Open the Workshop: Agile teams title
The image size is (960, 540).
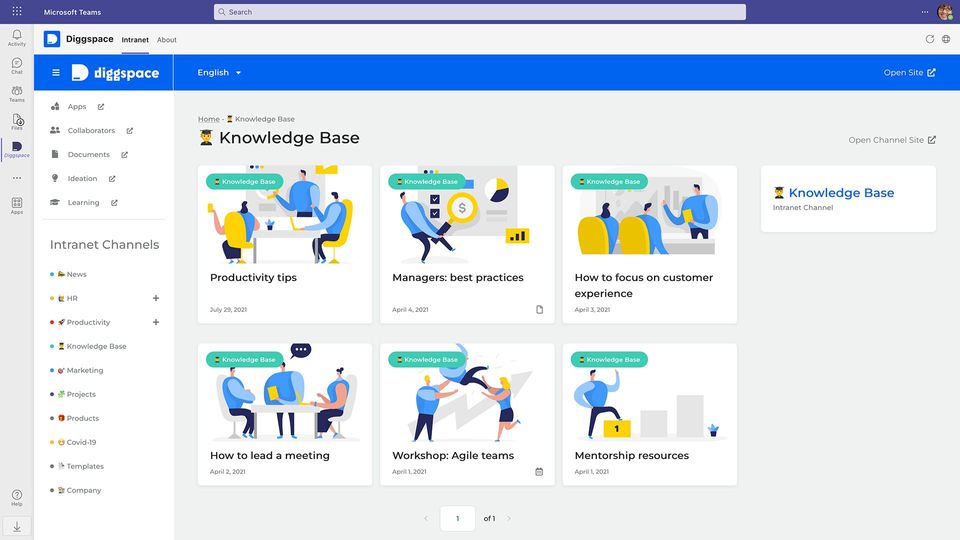pyautogui.click(x=452, y=456)
